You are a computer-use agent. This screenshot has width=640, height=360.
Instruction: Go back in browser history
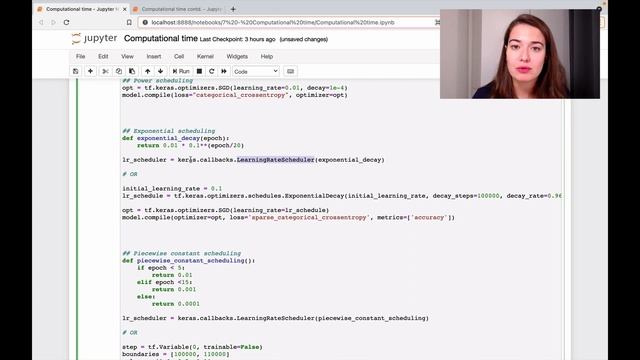41,22
